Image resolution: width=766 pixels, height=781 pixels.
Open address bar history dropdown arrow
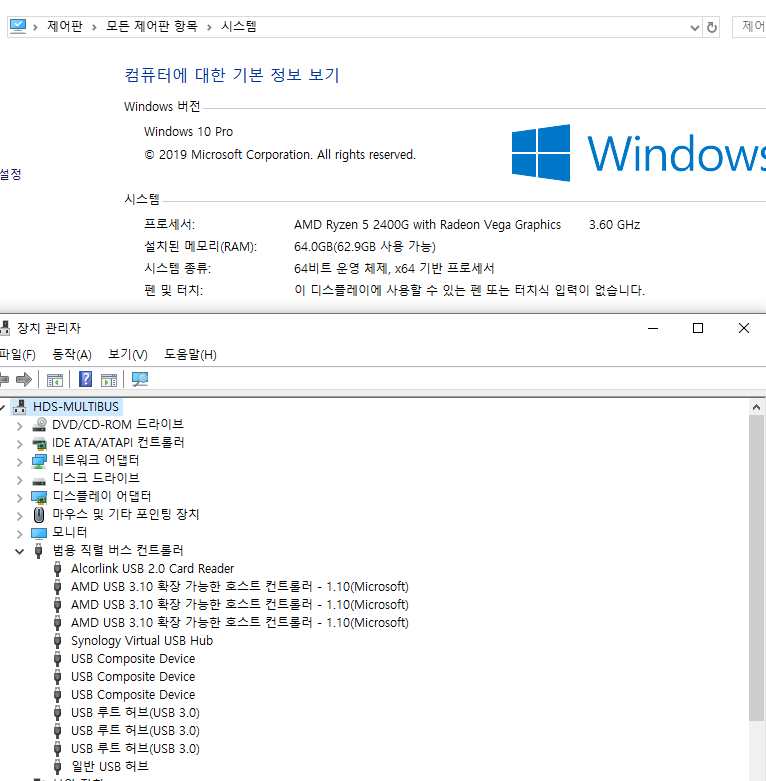coord(695,28)
